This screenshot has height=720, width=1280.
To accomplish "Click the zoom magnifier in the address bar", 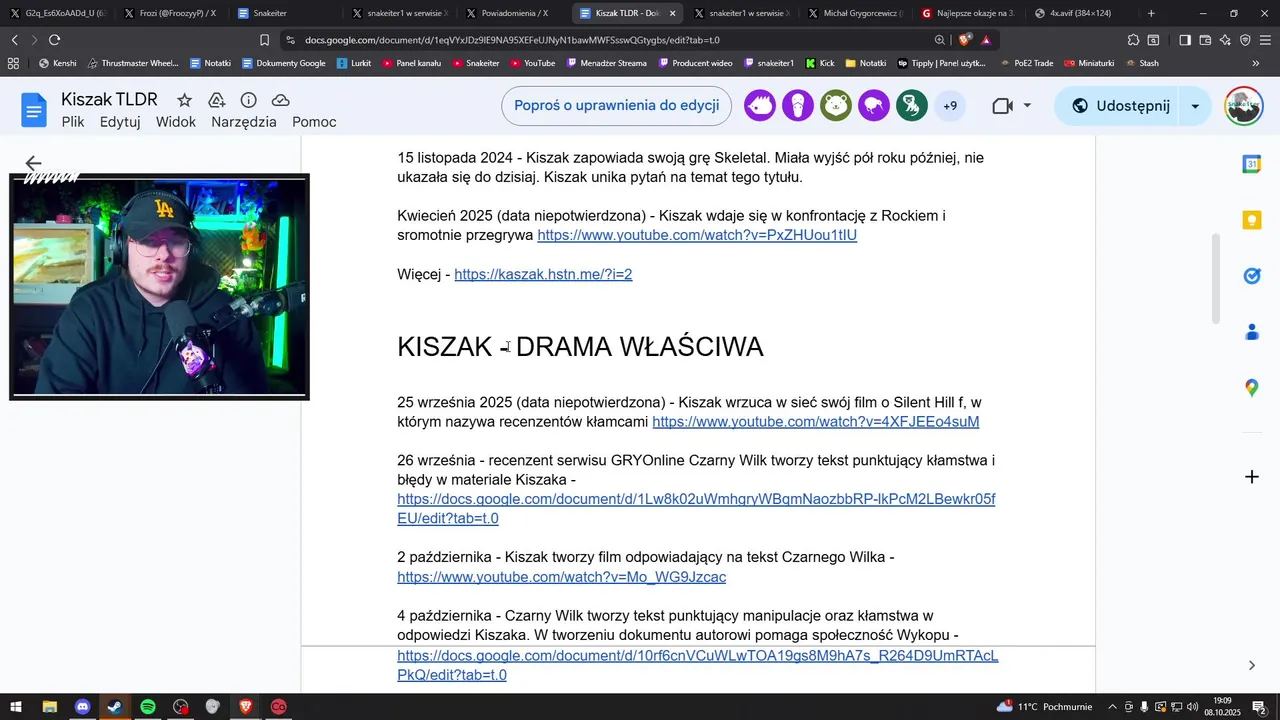I will [940, 40].
